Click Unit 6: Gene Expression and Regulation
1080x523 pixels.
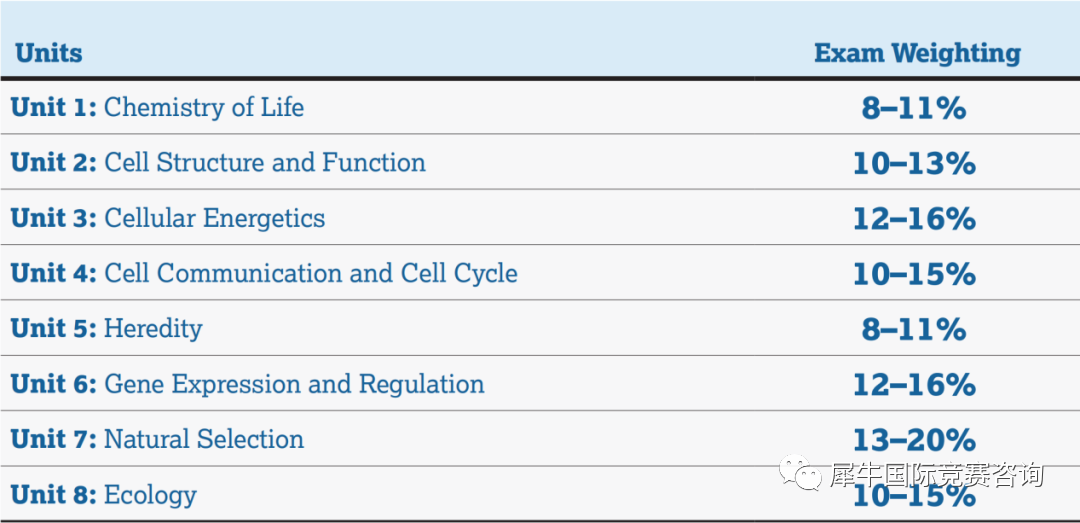click(247, 384)
